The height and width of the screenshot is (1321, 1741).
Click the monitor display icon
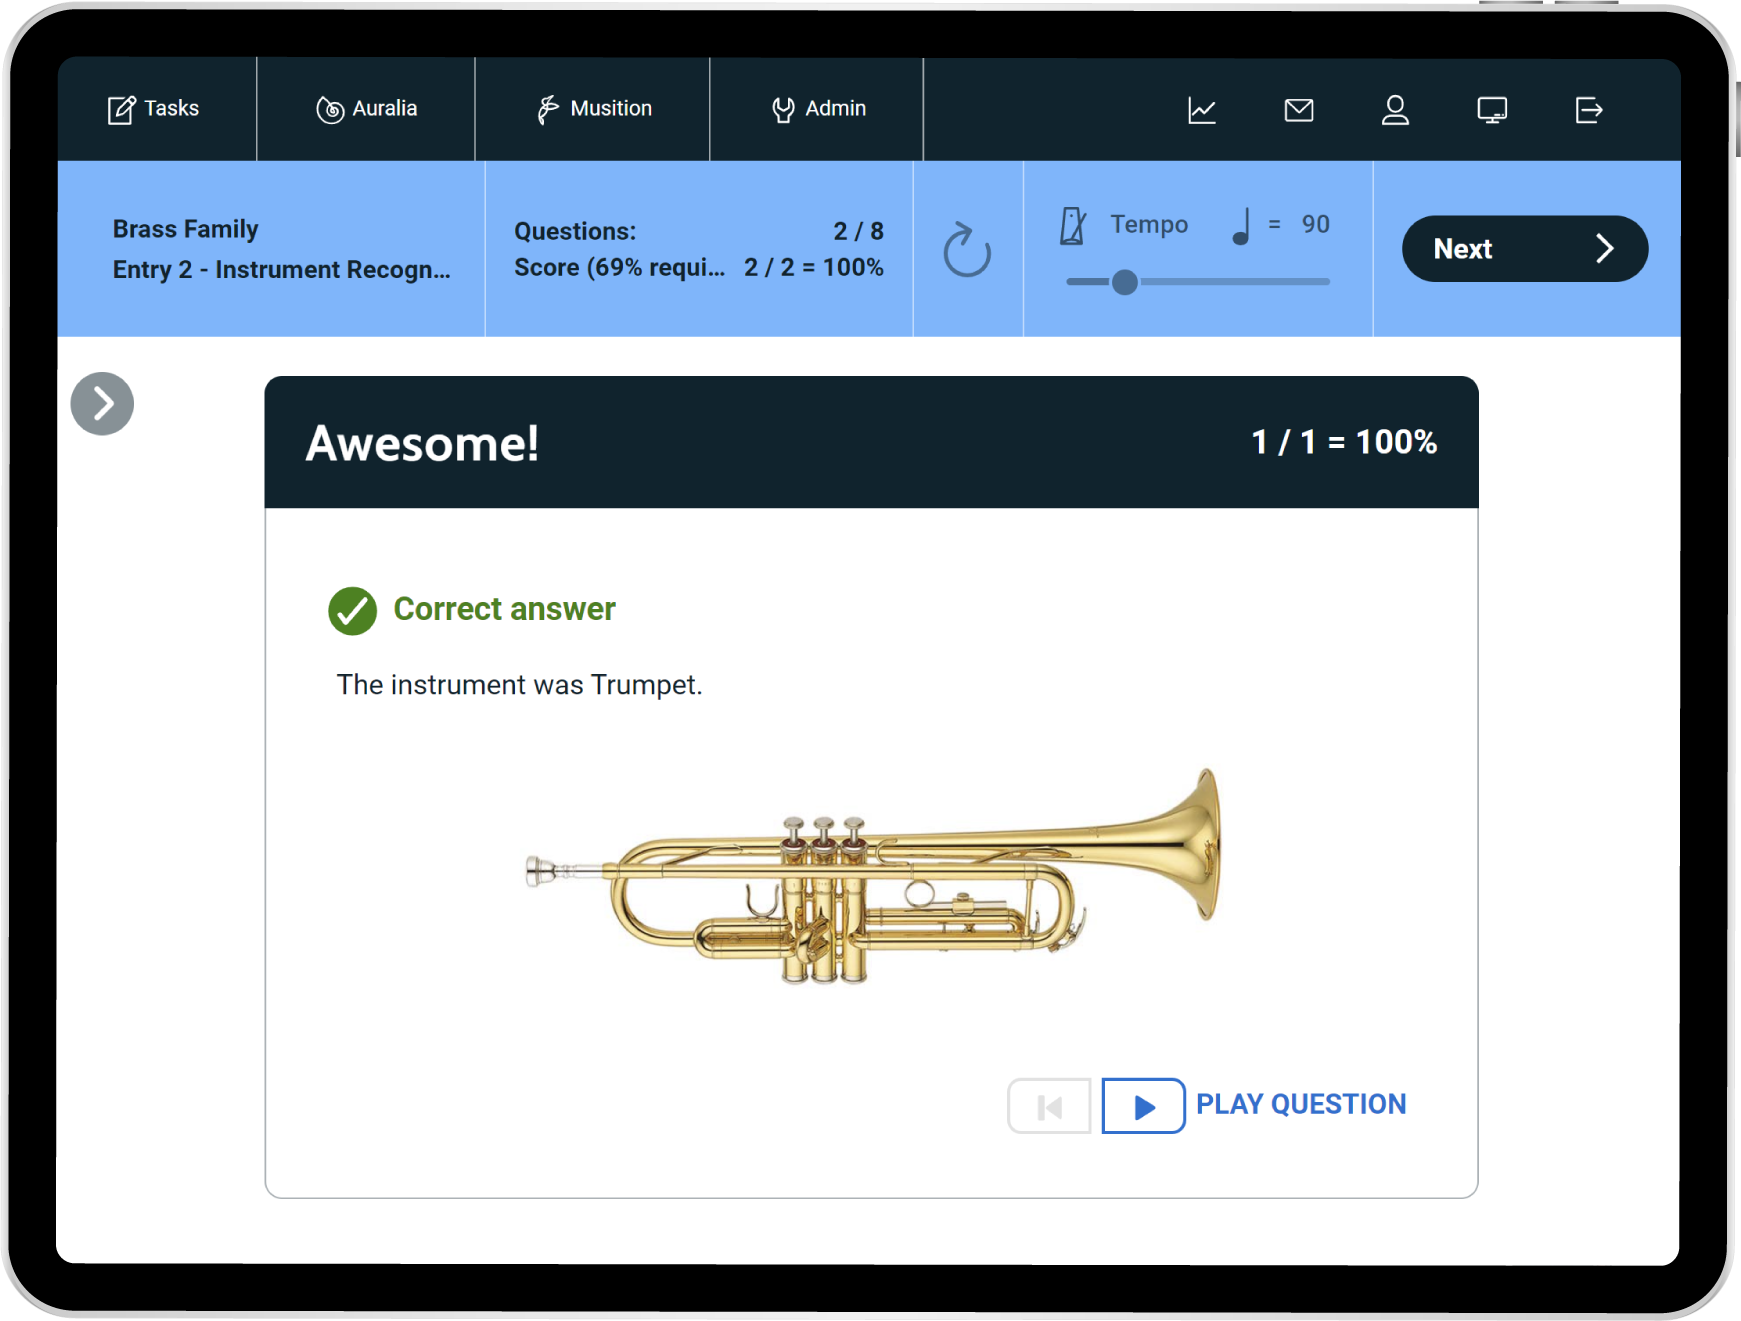point(1492,110)
